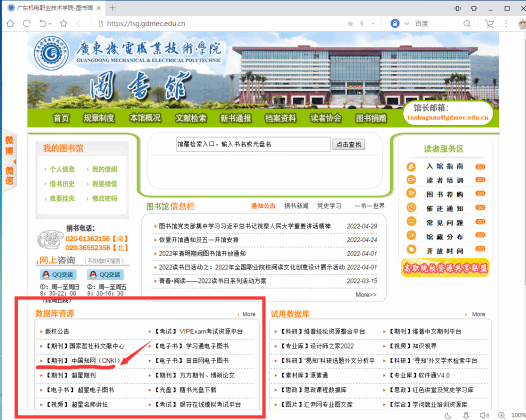
Task: Open 借书历史 link
Action: 62,184
